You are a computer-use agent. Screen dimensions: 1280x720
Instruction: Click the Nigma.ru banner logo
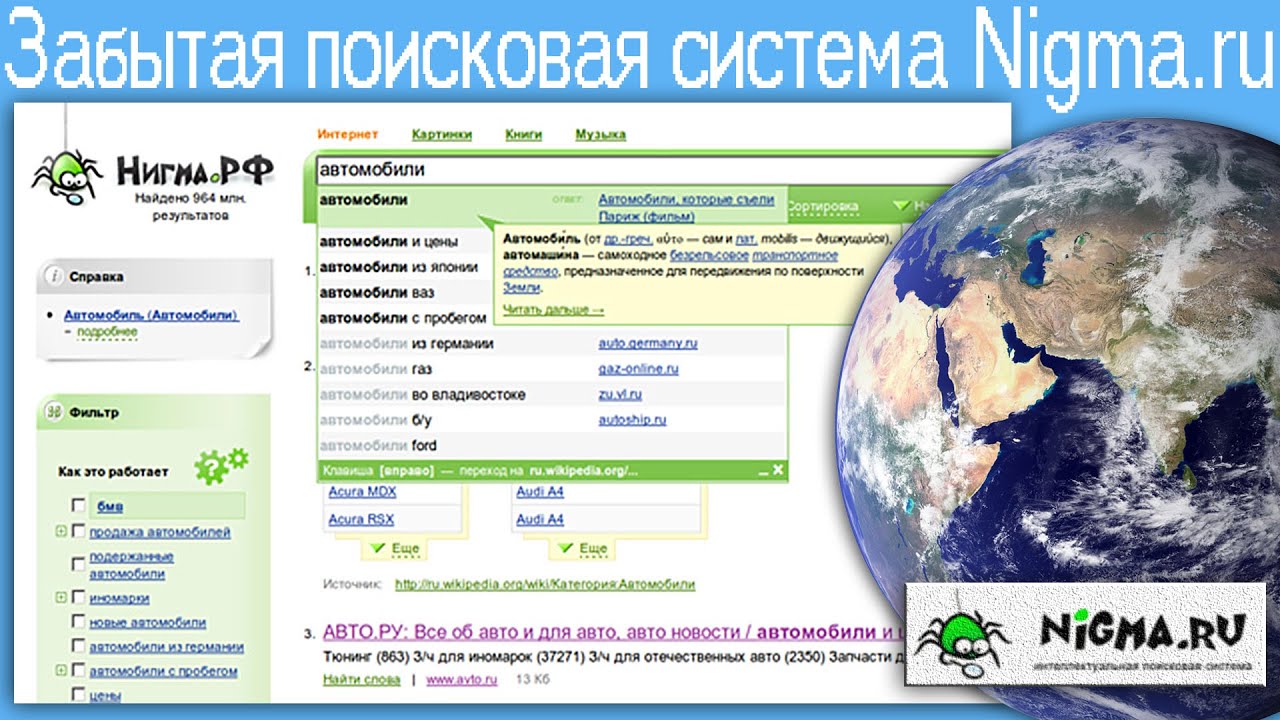pyautogui.click(x=1084, y=635)
